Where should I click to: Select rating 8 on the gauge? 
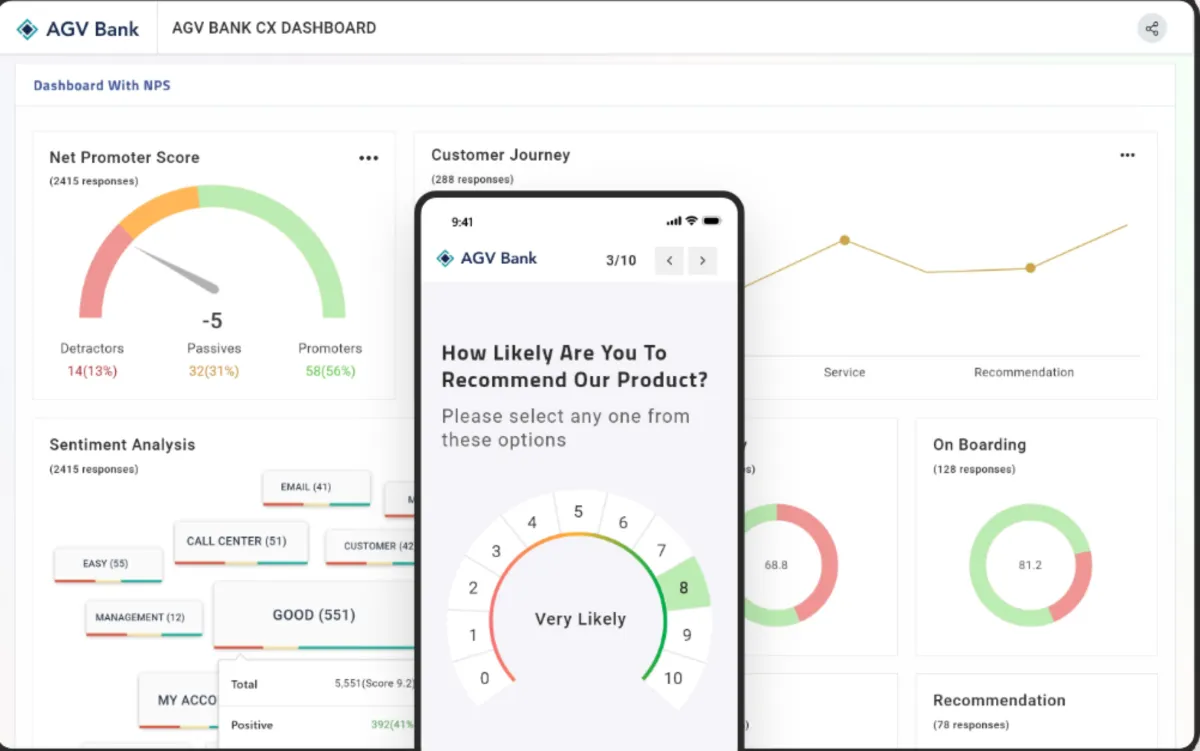coord(684,587)
